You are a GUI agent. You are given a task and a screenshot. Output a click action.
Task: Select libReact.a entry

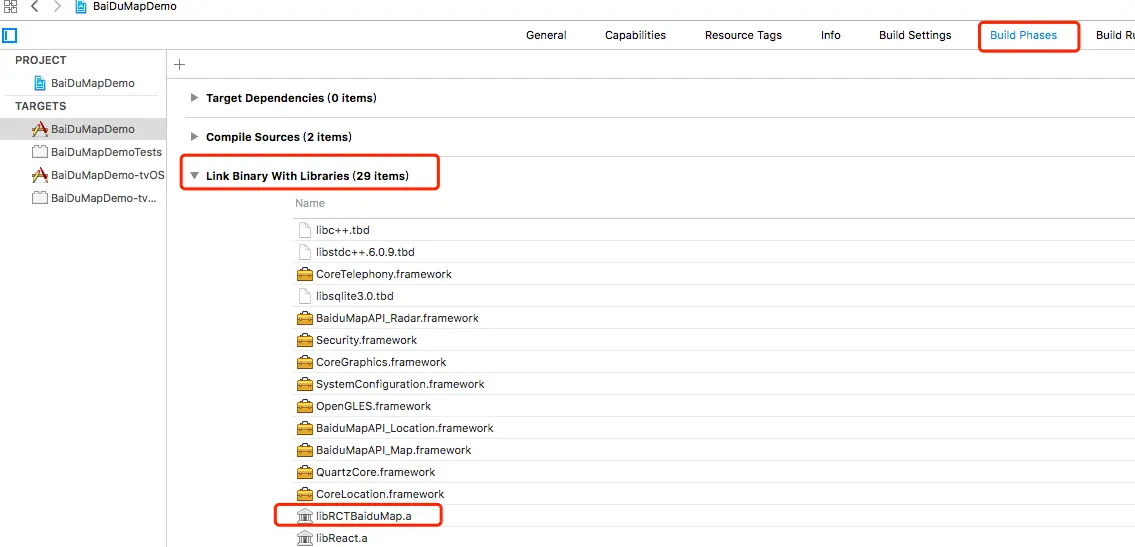point(342,538)
